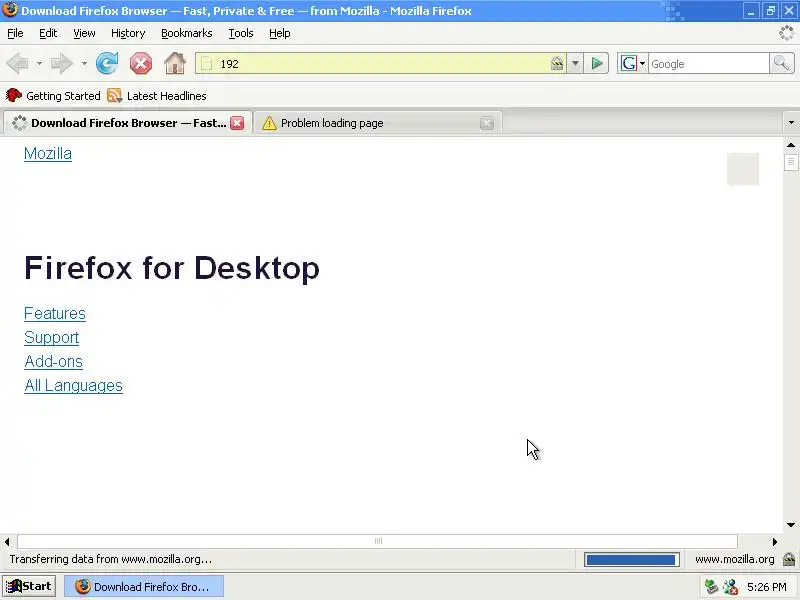Click the www.mozilla.org status bar text
Image resolution: width=800 pixels, height=600 pixels.
(x=735, y=559)
